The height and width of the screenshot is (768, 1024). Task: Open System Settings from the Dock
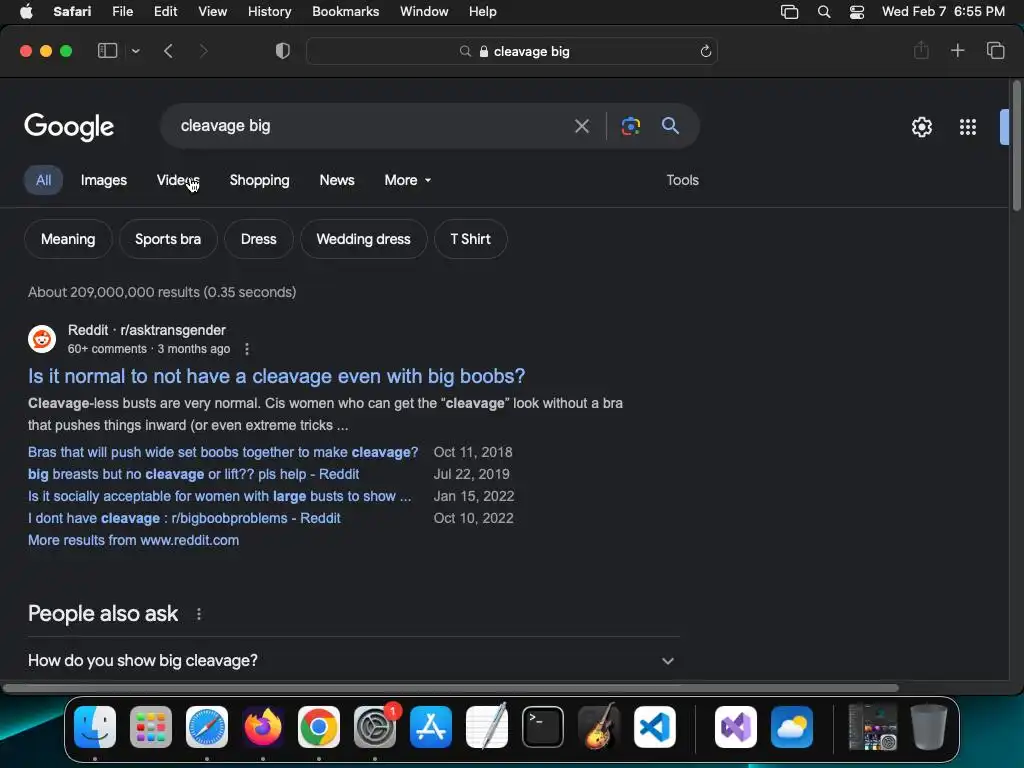click(375, 727)
